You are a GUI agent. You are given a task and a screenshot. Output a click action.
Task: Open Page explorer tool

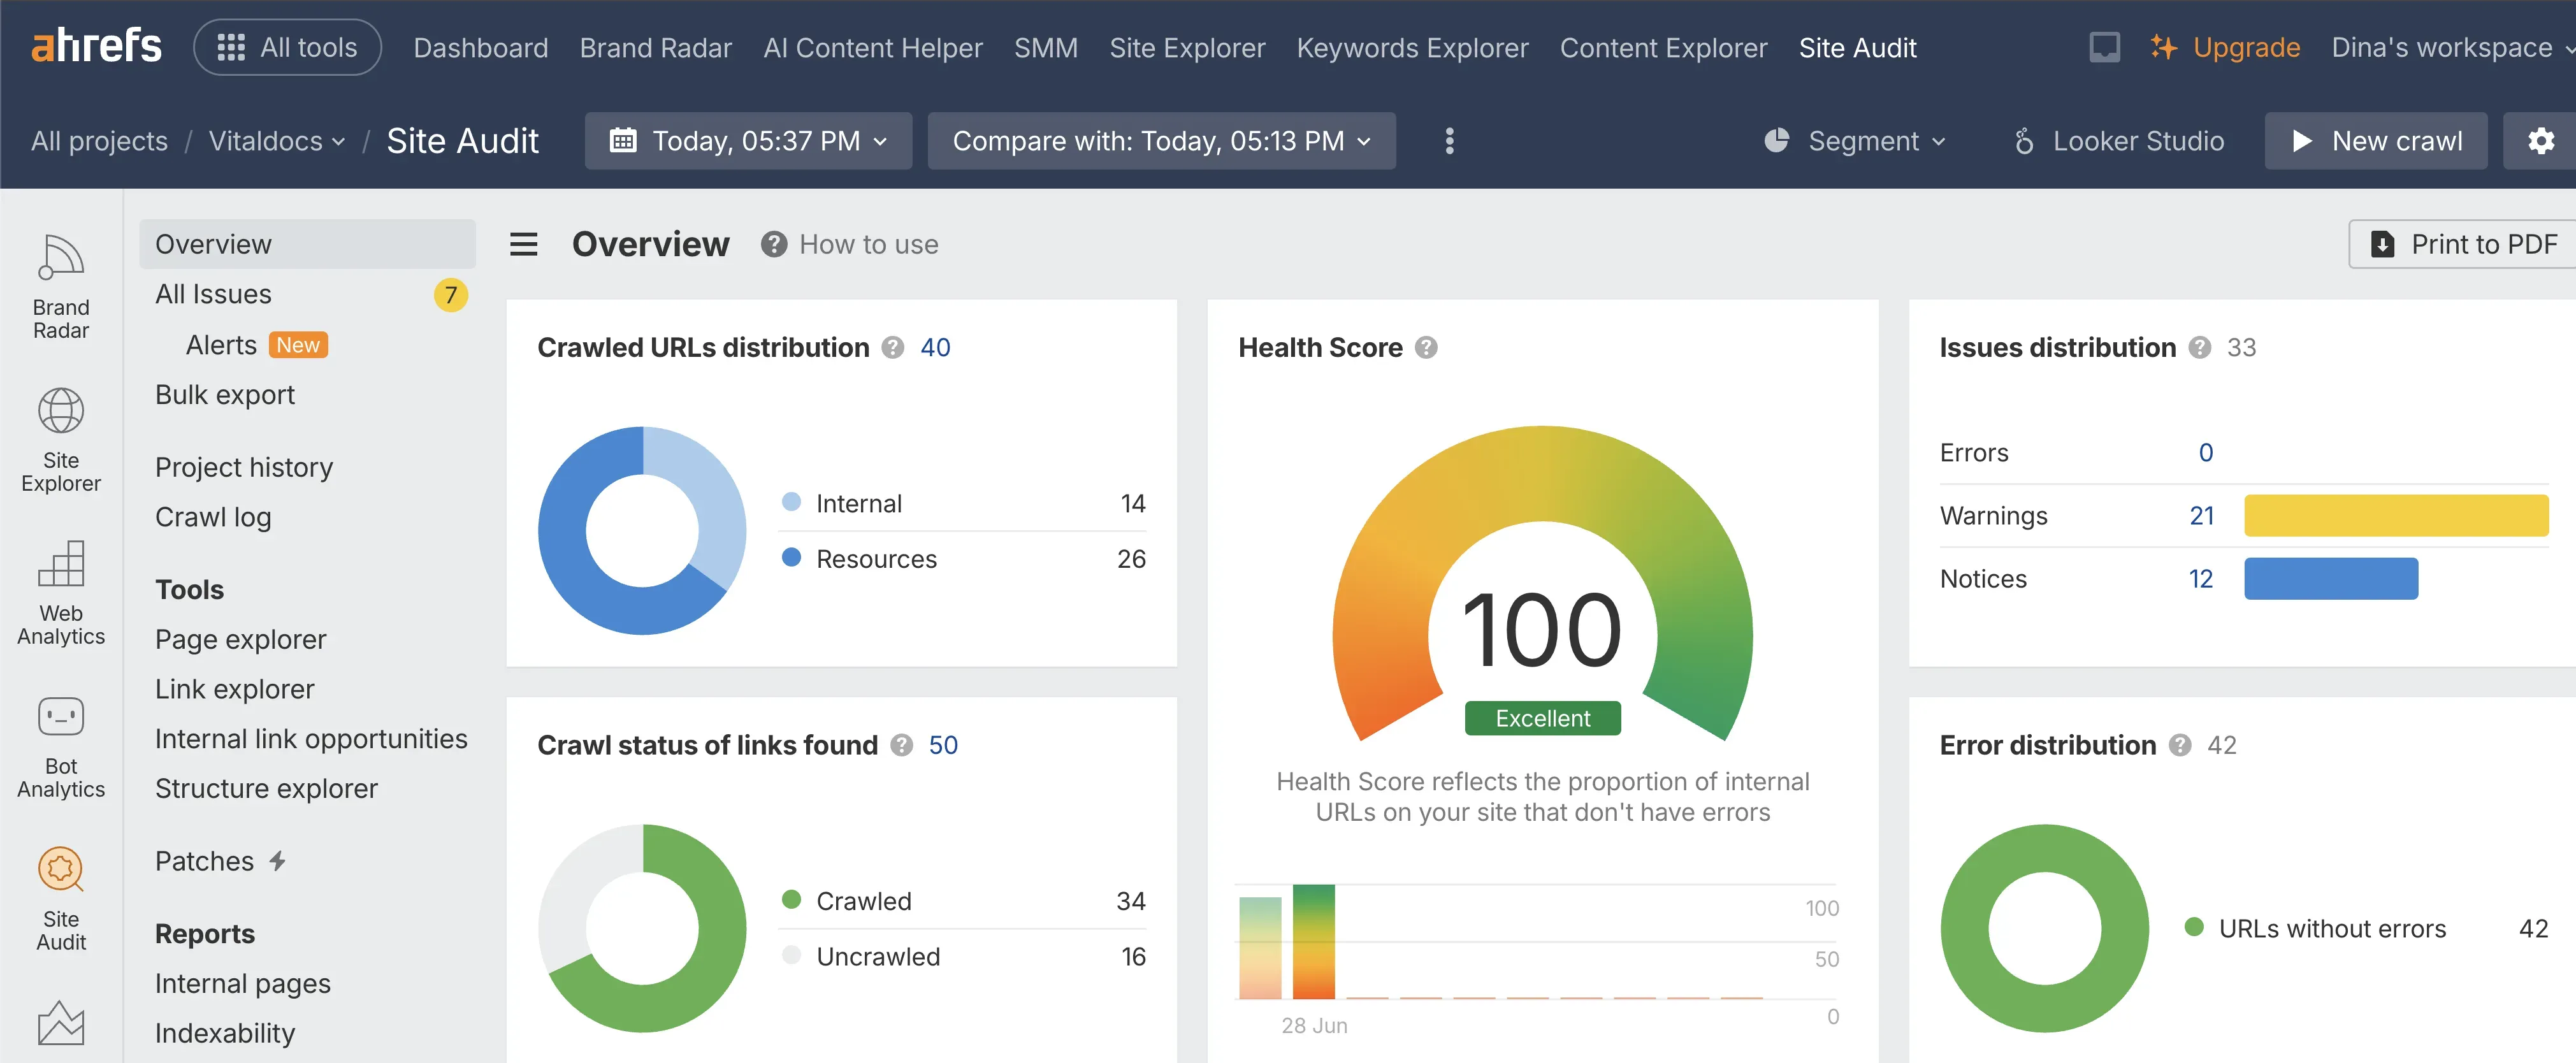pyautogui.click(x=240, y=639)
